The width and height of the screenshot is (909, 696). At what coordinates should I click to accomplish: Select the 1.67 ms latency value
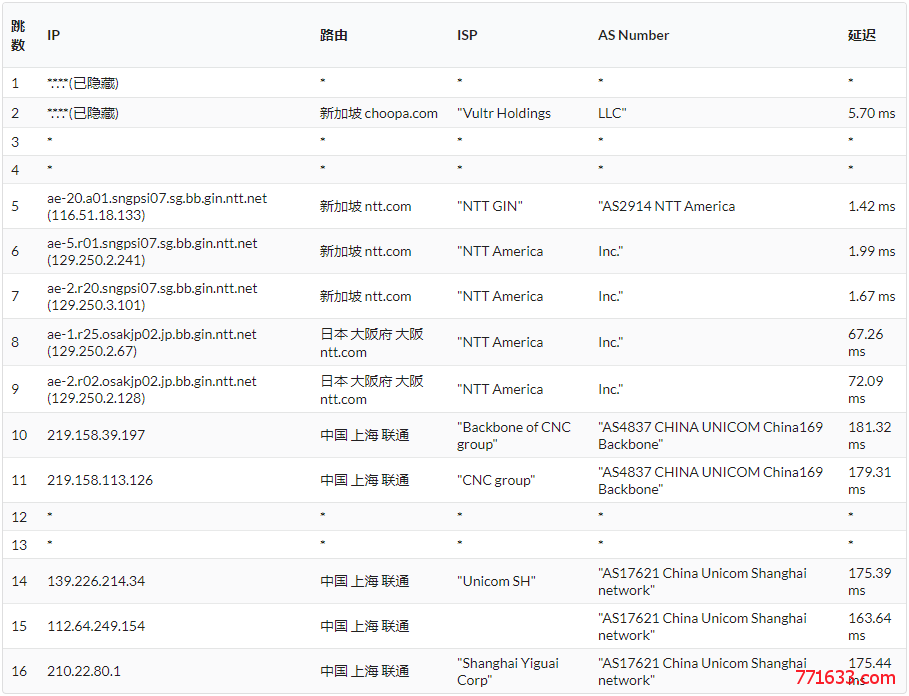[871, 297]
